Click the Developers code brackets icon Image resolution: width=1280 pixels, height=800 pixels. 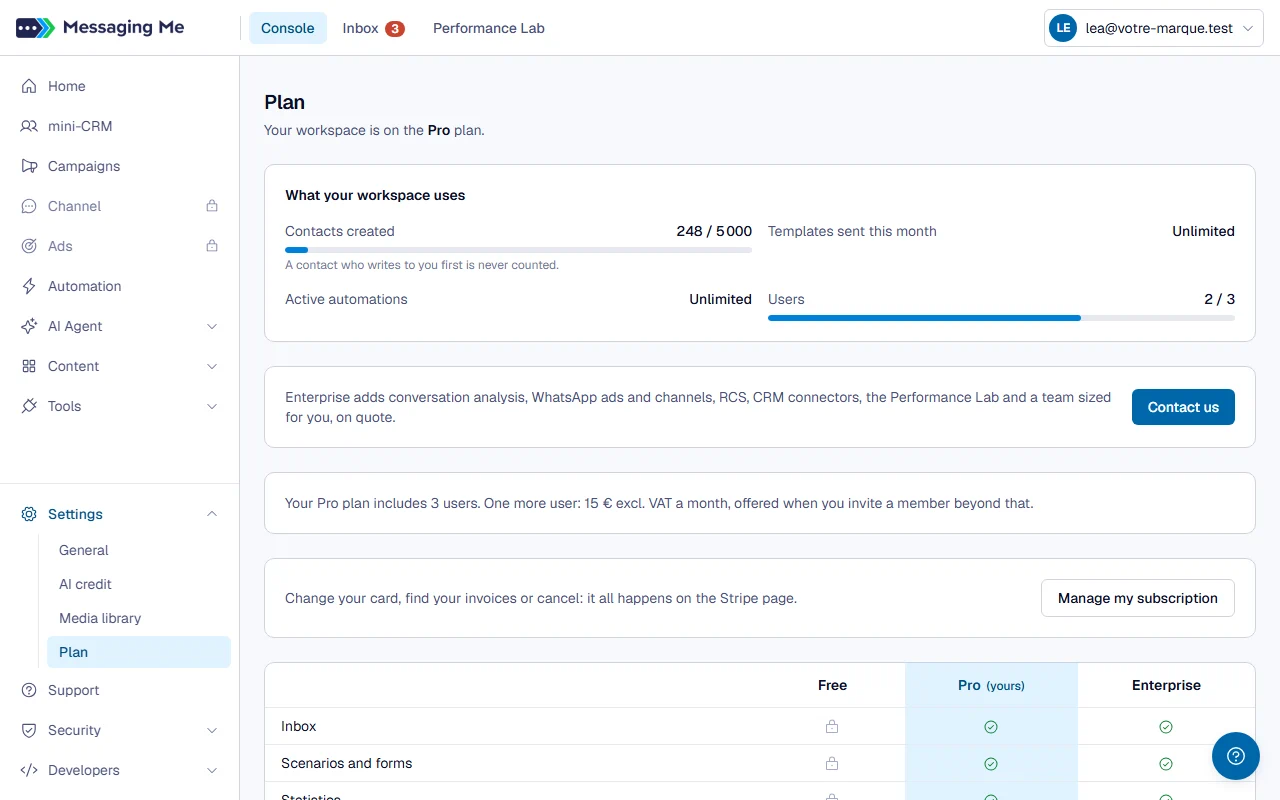[x=29, y=770]
